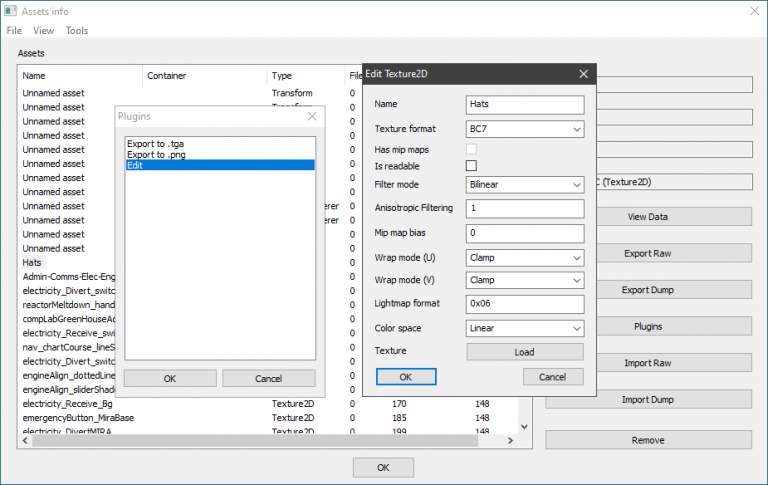
Task: Click the Anisotropic Filtering field
Action: click(524, 209)
